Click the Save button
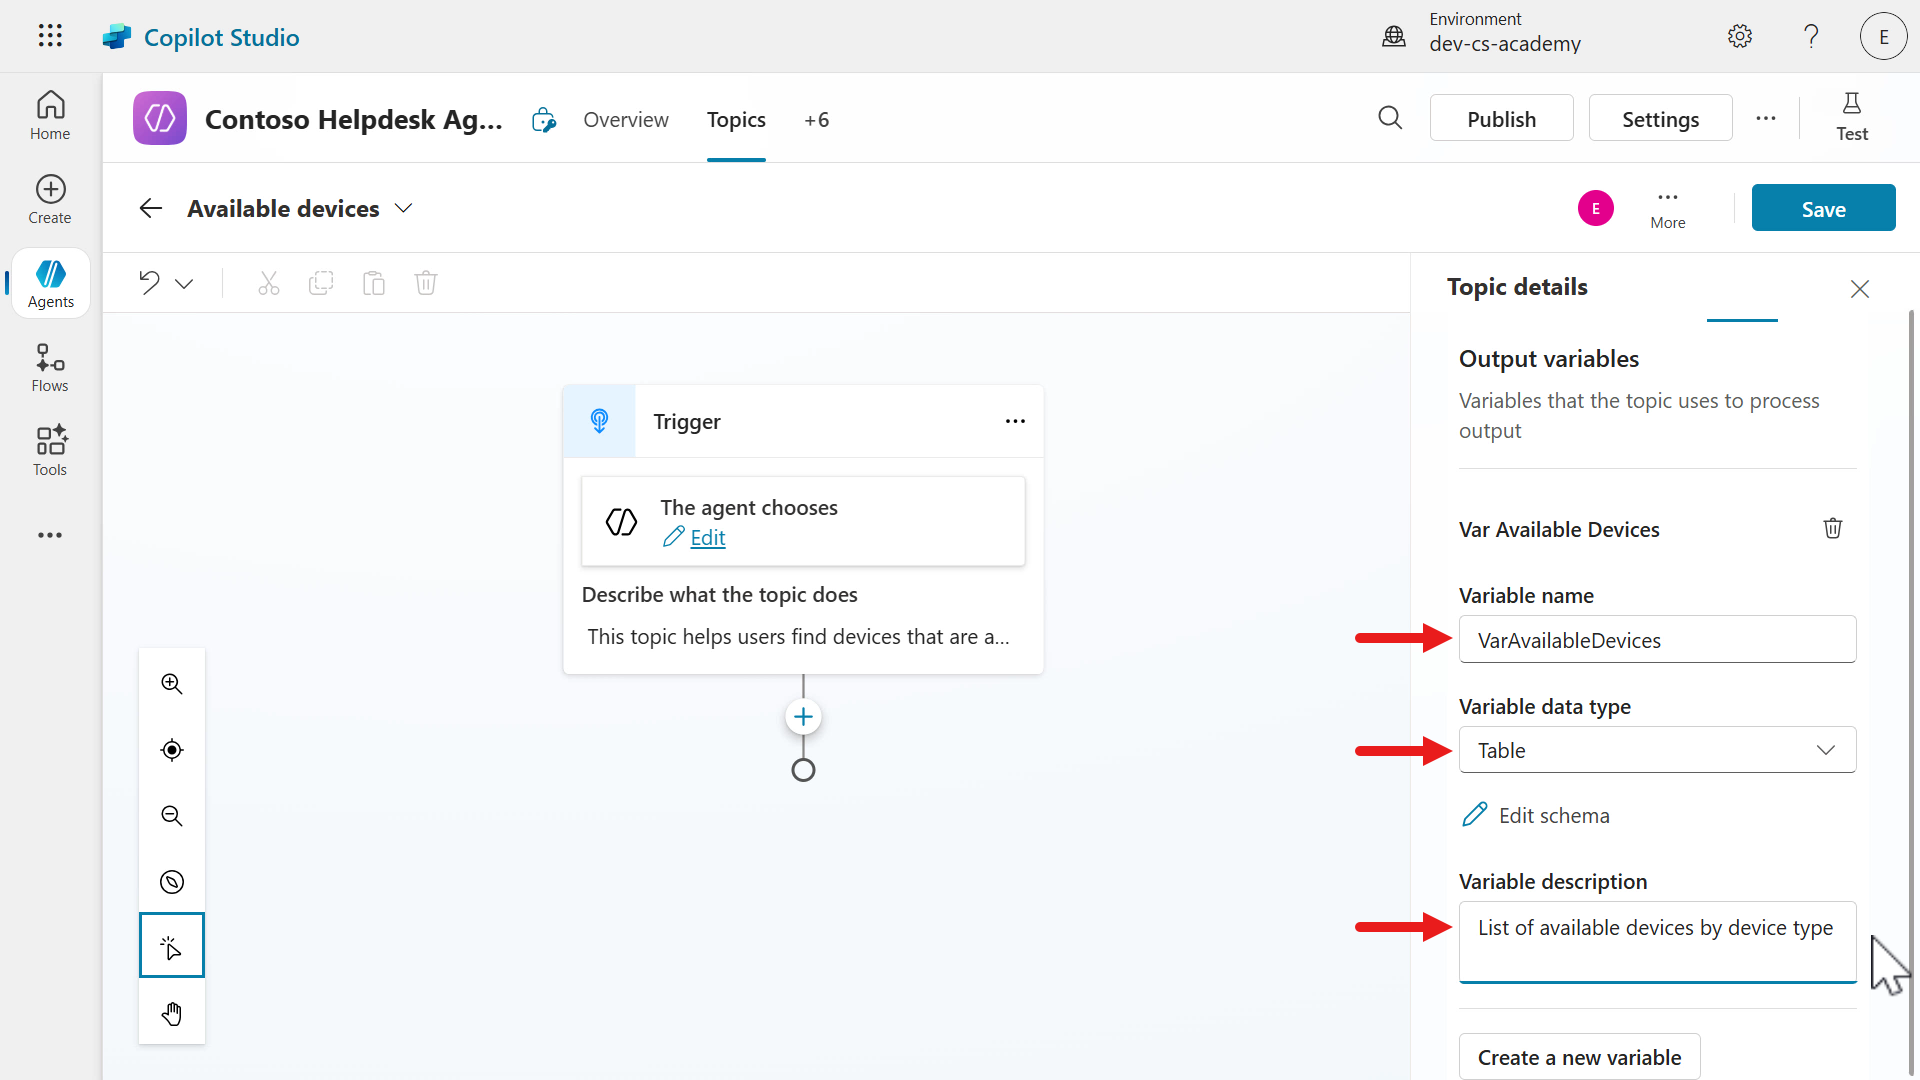 (1823, 208)
